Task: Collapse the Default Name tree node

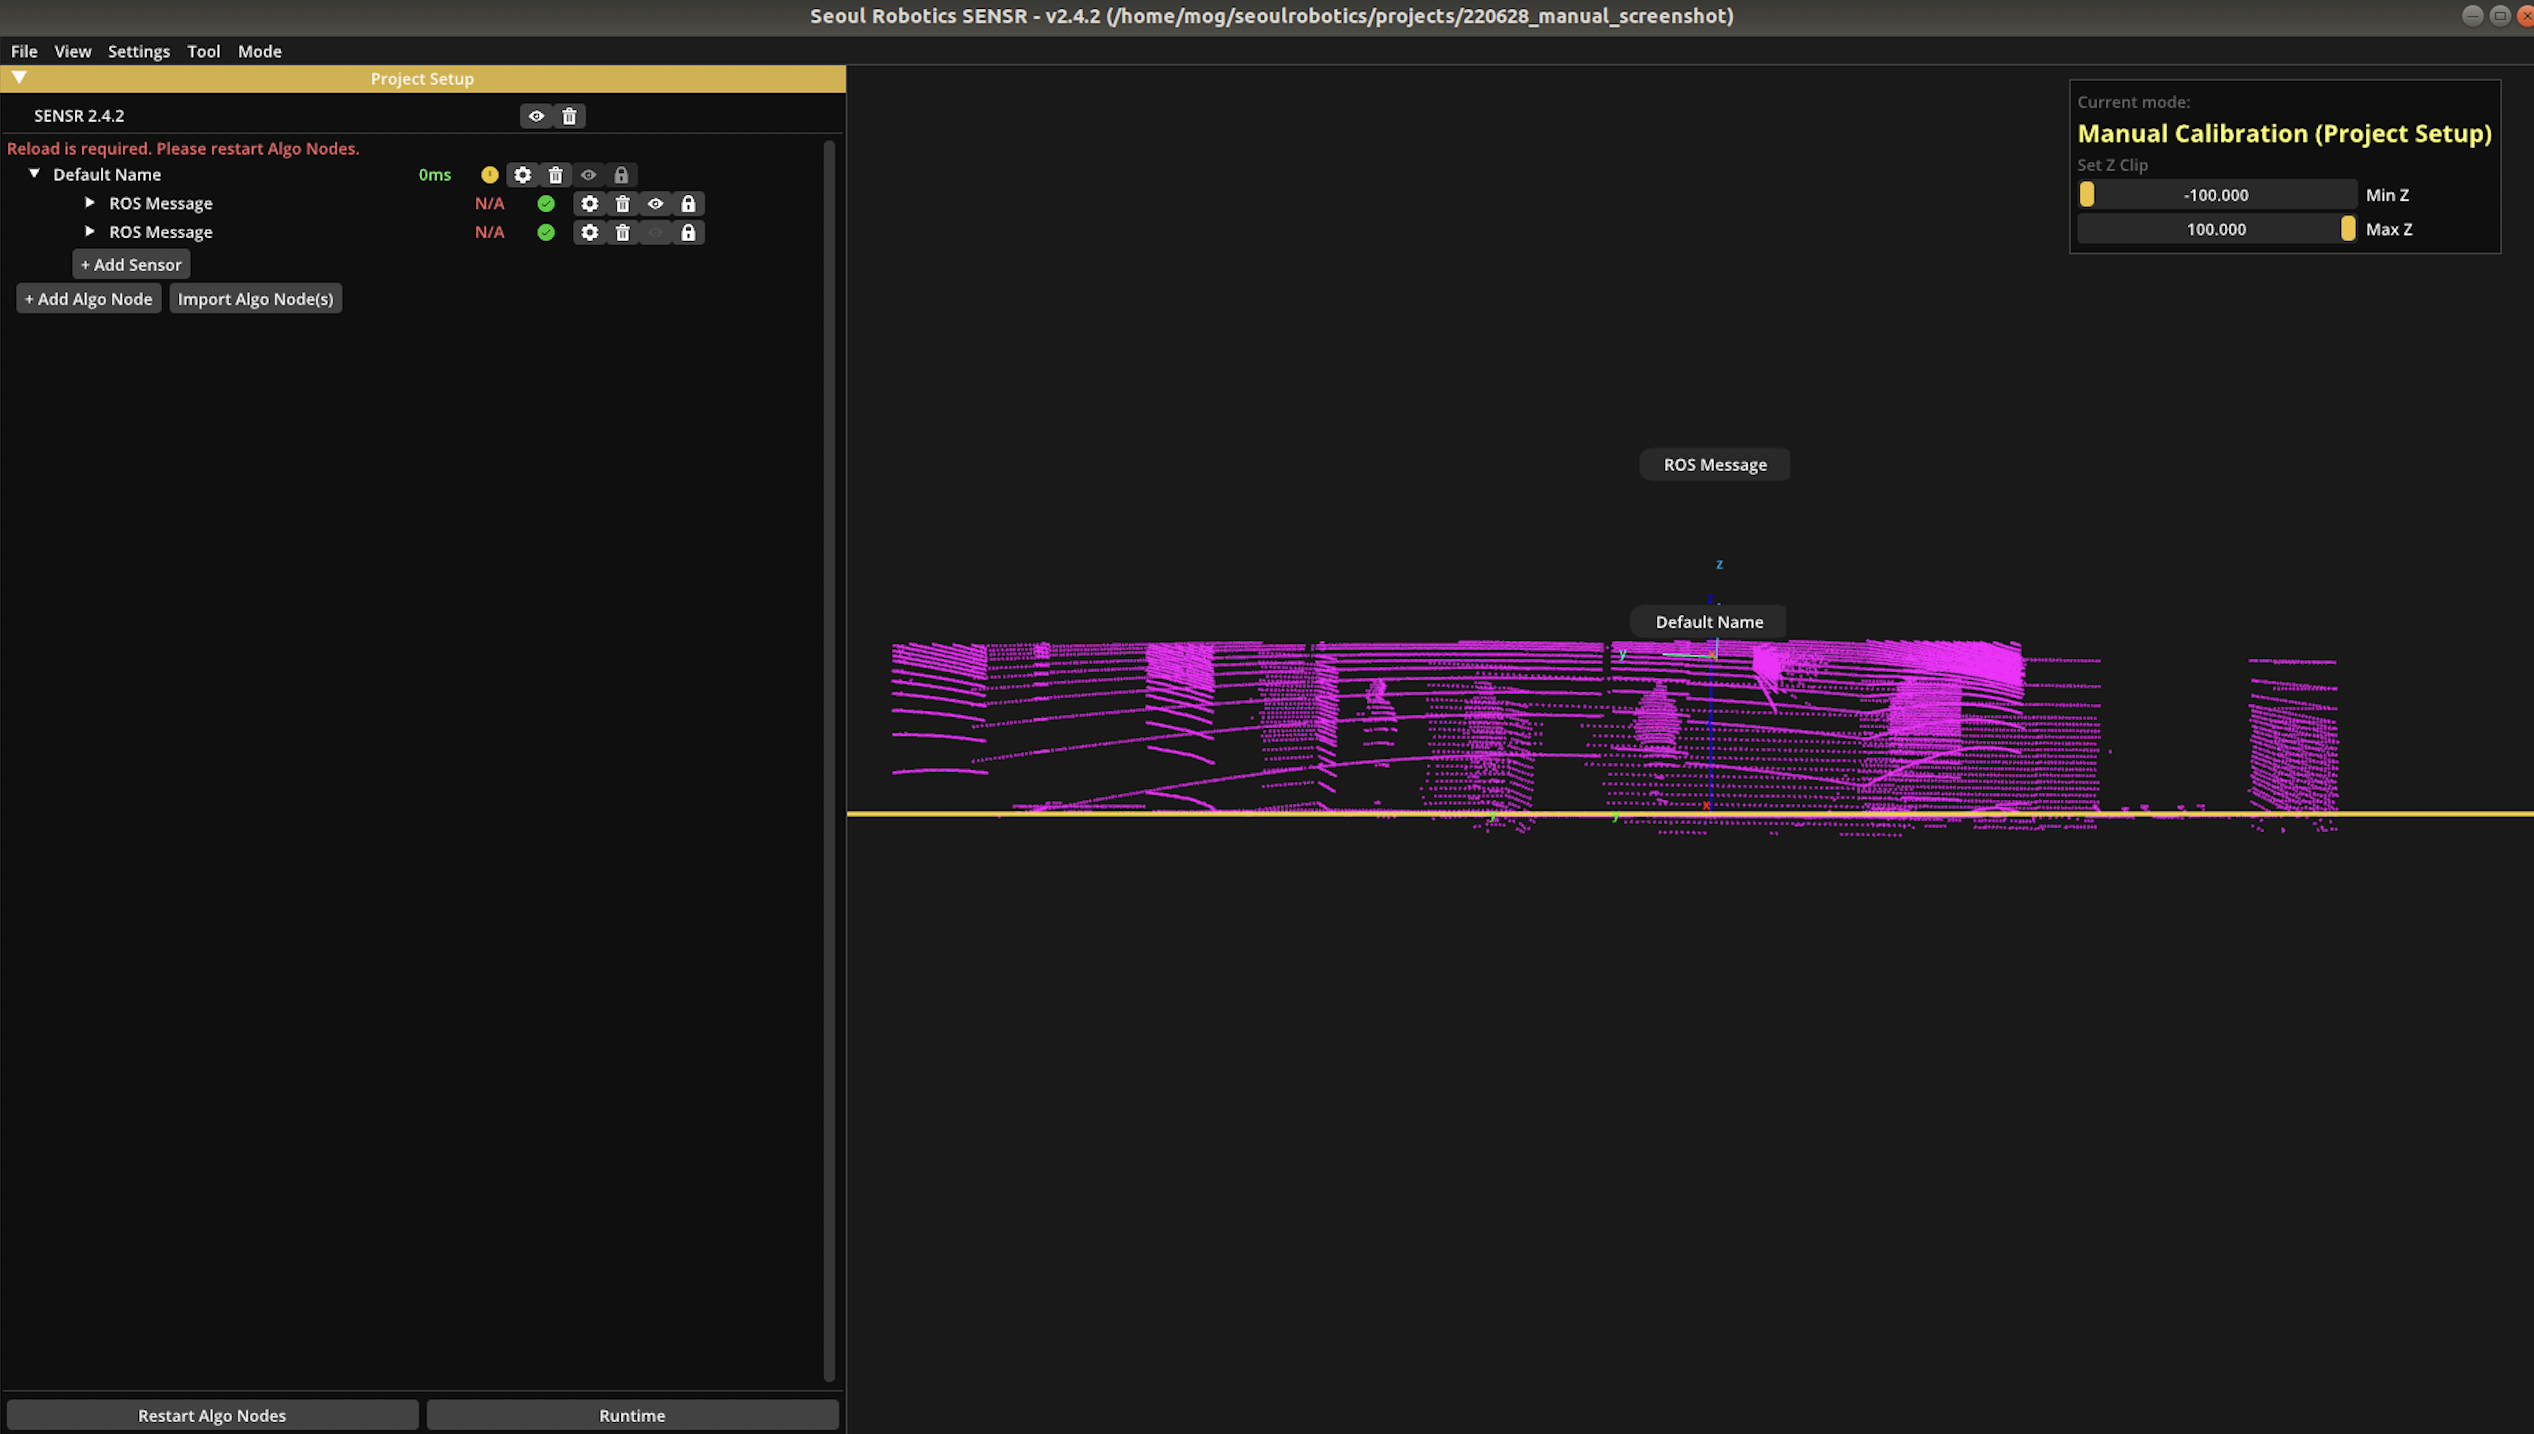Action: [34, 174]
